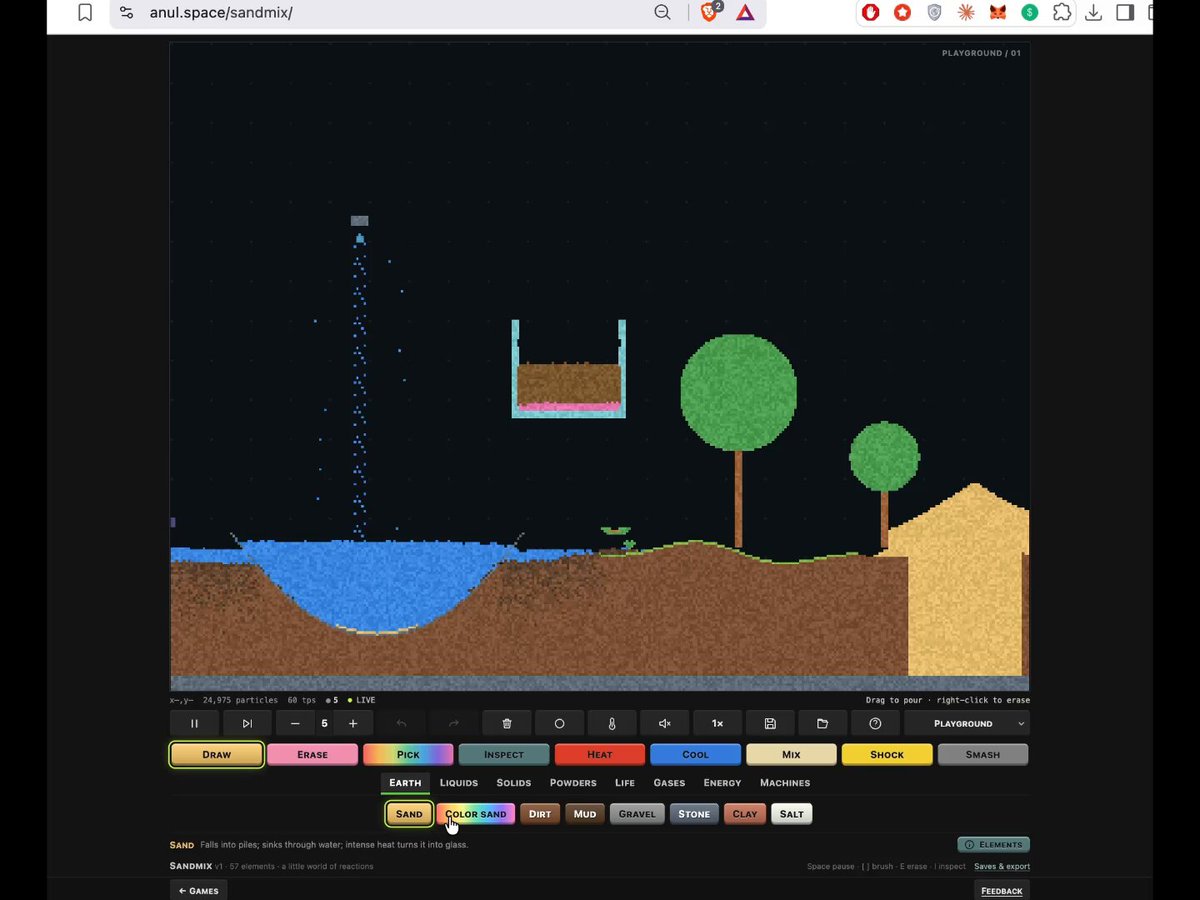1200x900 pixels.
Task: Choose the Sand element swatch
Action: tap(409, 814)
